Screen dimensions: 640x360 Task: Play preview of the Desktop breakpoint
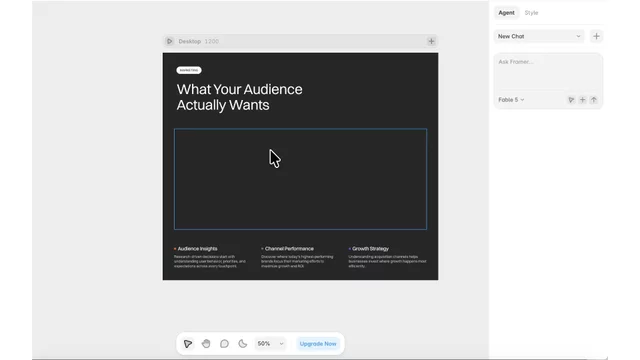[x=169, y=41]
